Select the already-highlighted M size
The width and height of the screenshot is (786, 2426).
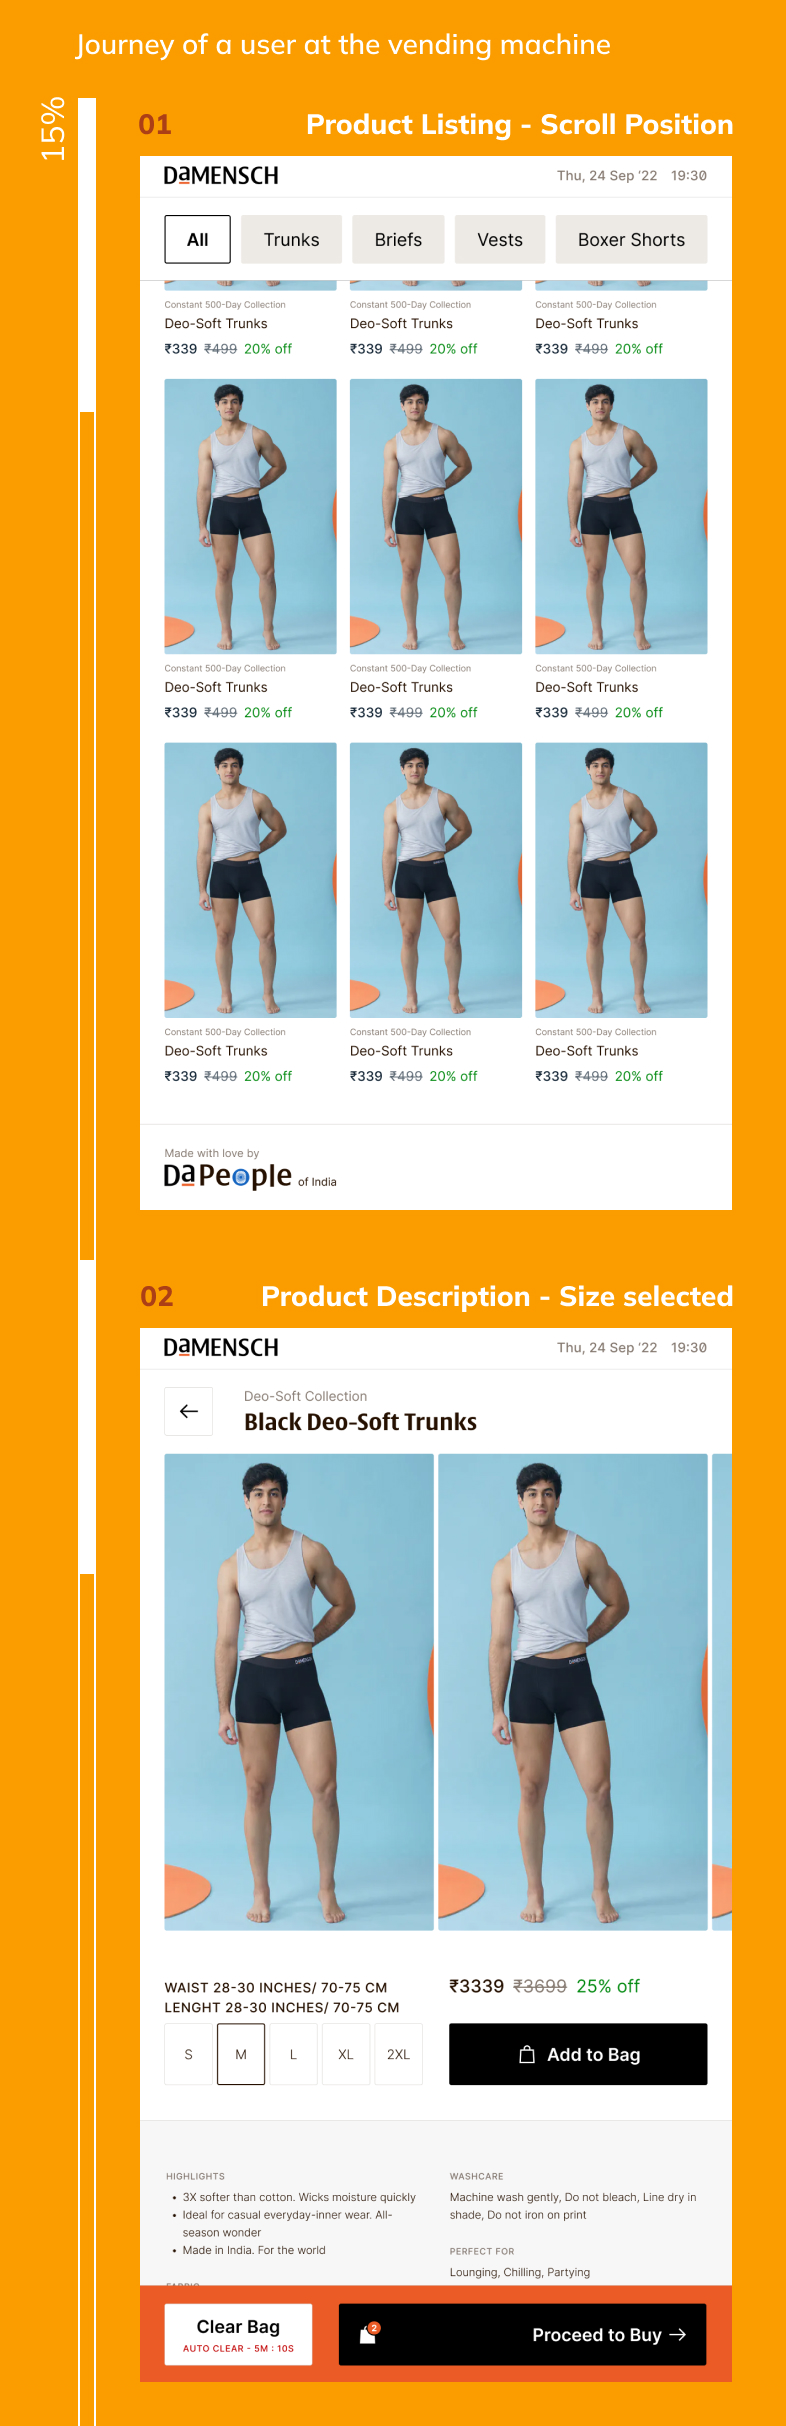pyautogui.click(x=241, y=2054)
